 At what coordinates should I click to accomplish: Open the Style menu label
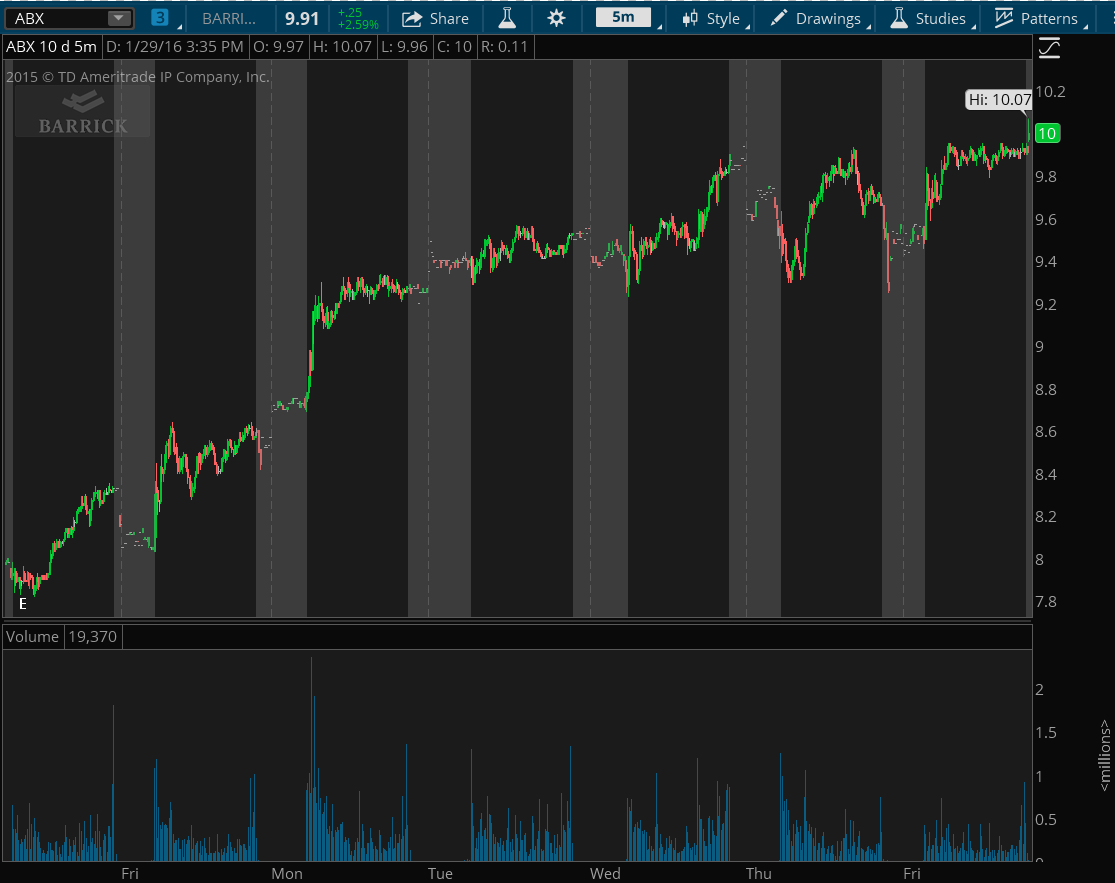(x=723, y=18)
